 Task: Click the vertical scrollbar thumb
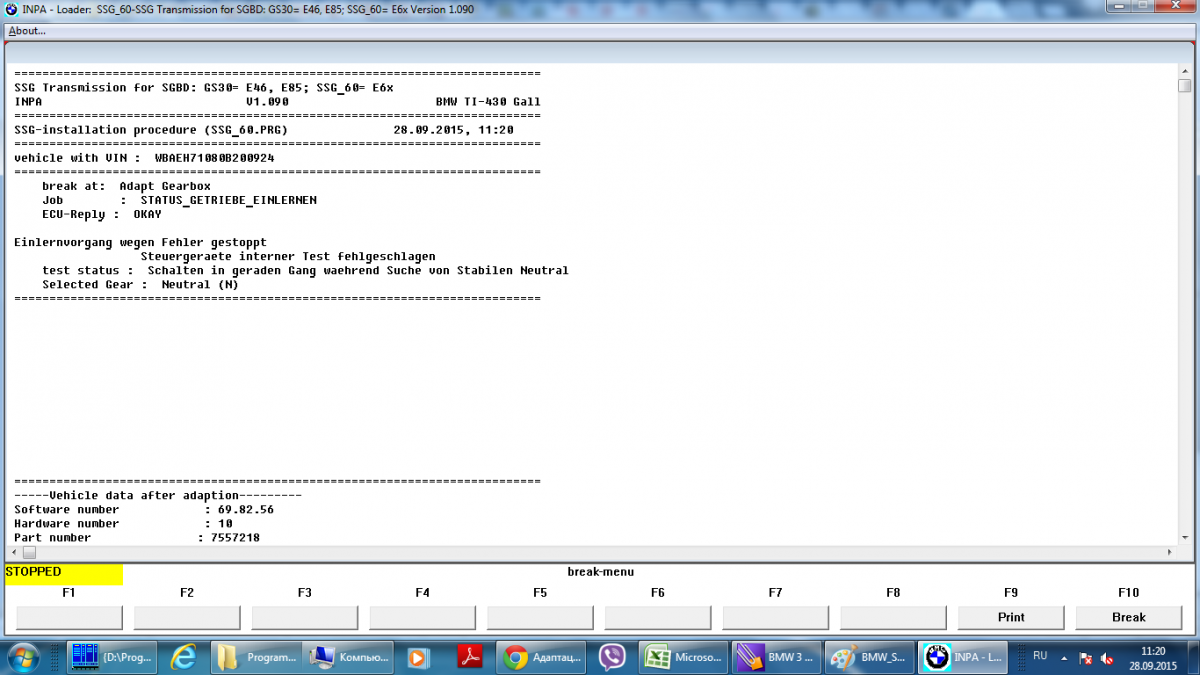1185,85
